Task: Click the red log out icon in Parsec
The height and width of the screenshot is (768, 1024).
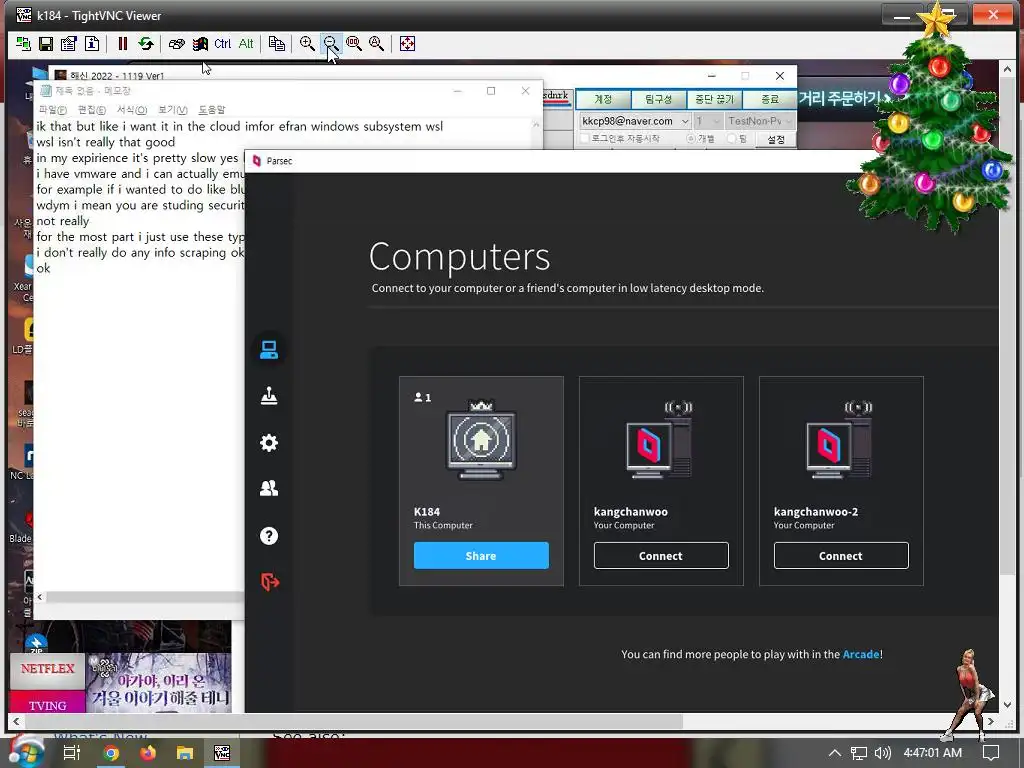Action: pyautogui.click(x=270, y=581)
